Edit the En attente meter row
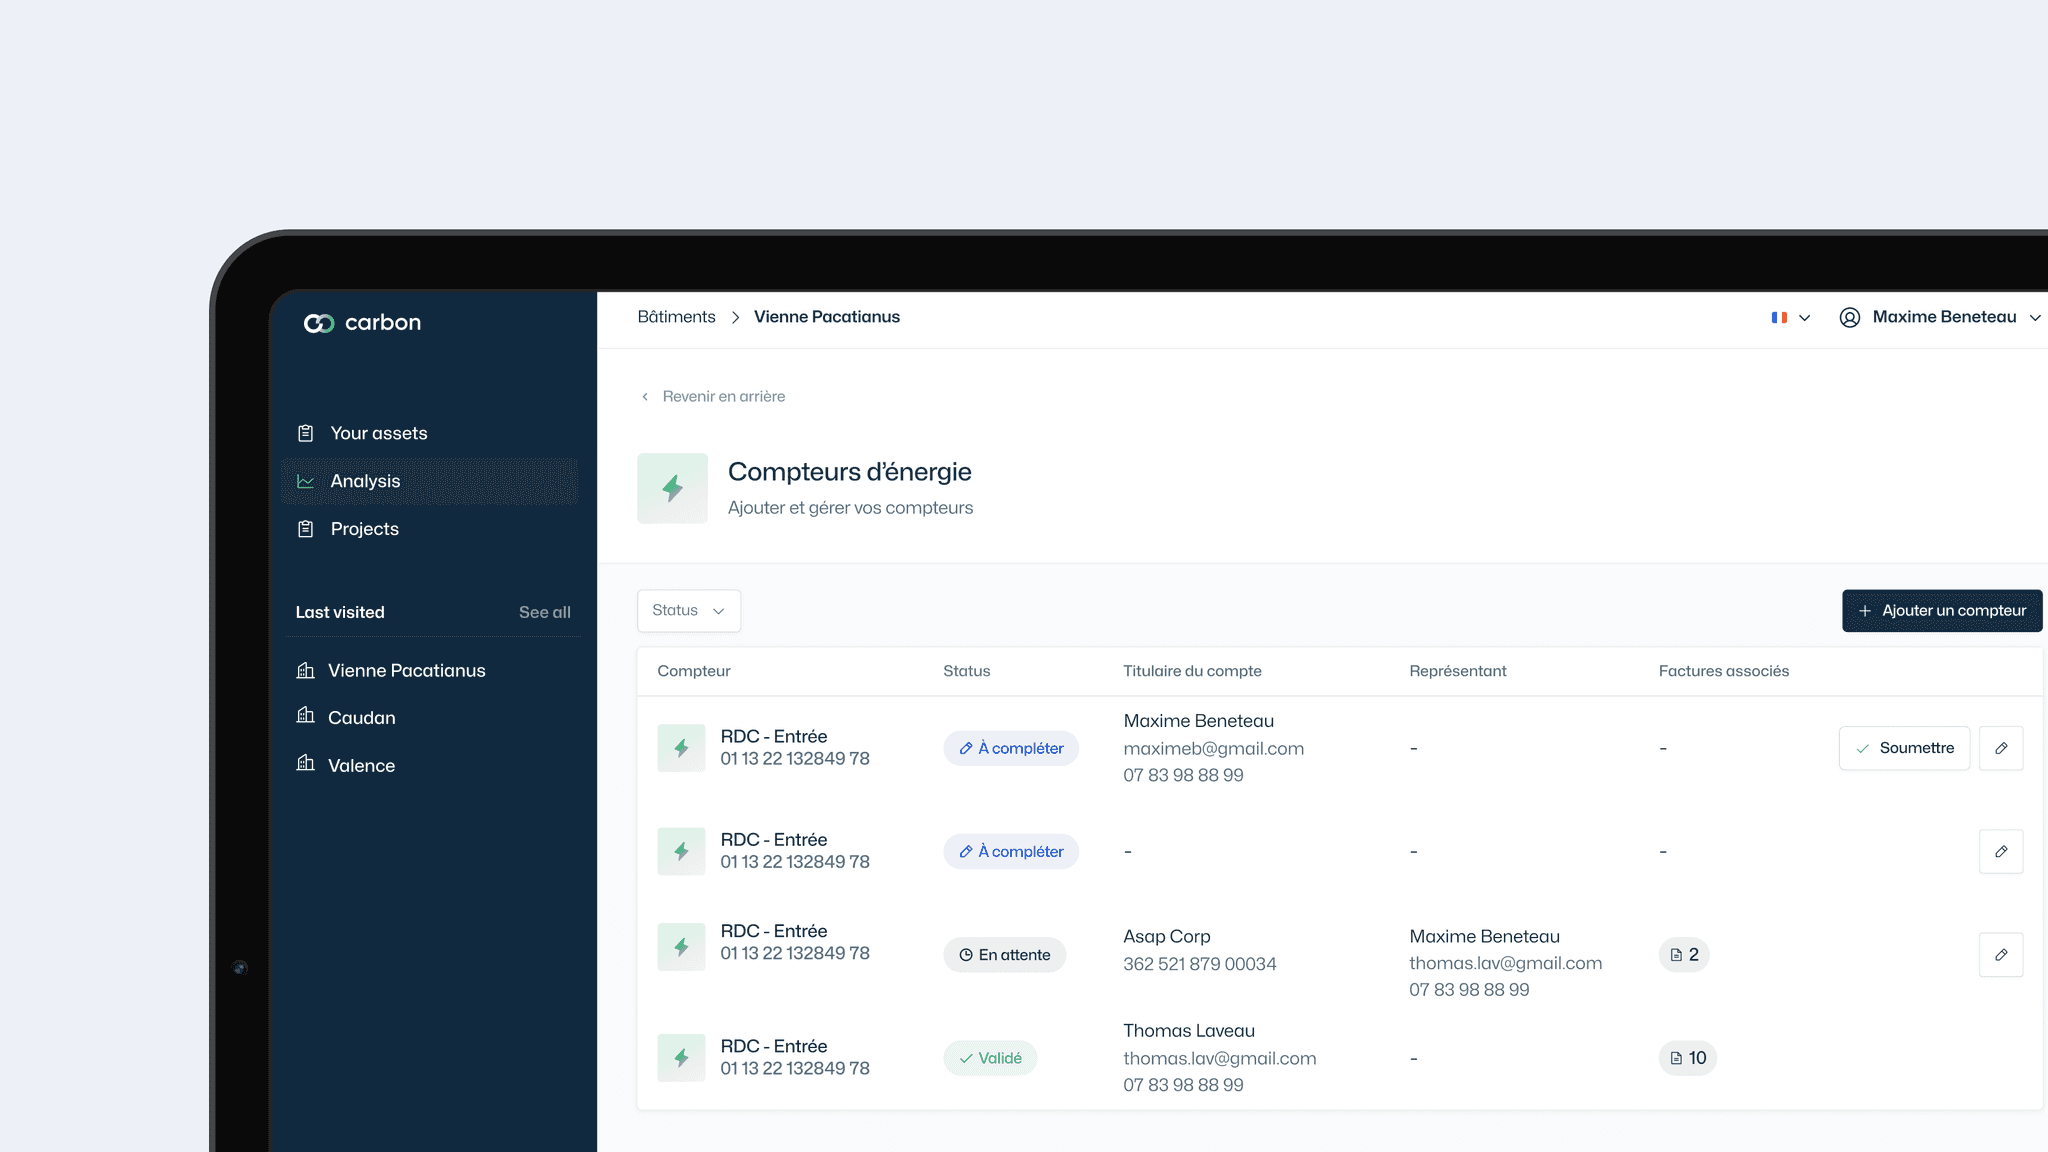2048x1152 pixels. click(2000, 955)
